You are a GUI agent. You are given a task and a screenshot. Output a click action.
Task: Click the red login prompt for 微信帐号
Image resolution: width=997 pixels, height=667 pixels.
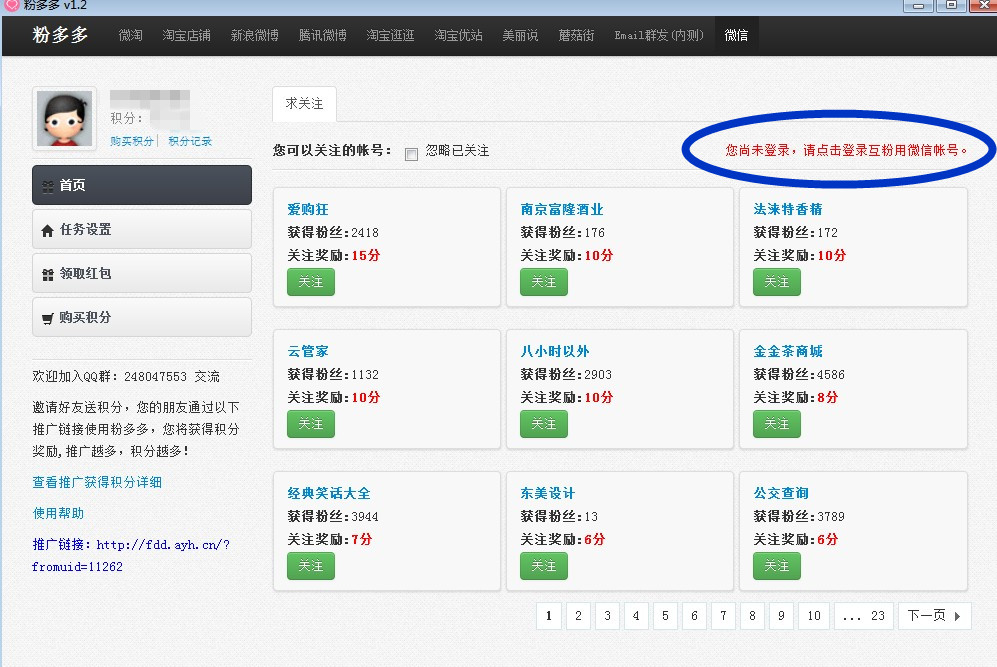coord(846,150)
